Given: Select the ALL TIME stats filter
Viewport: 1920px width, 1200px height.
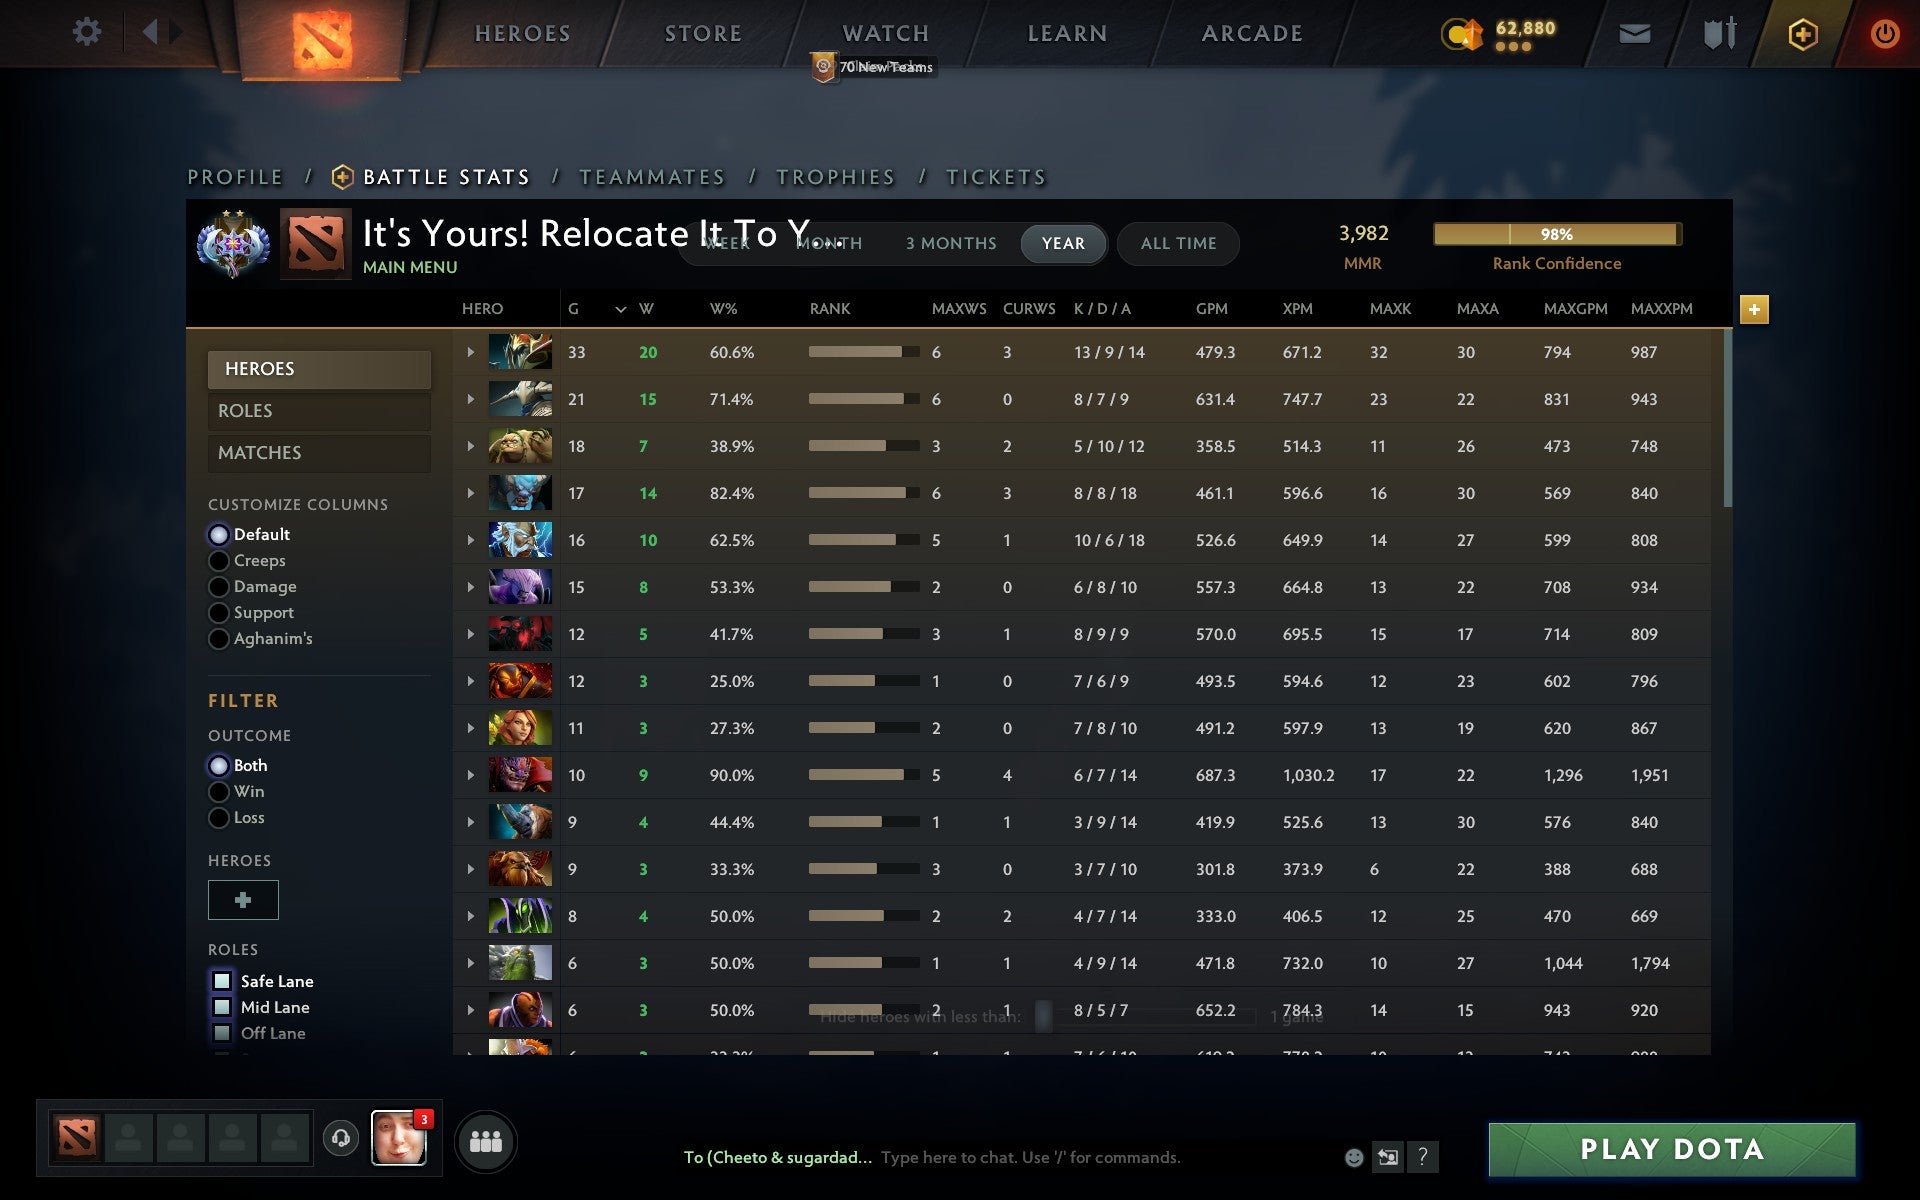Looking at the screenshot, I should (1177, 243).
